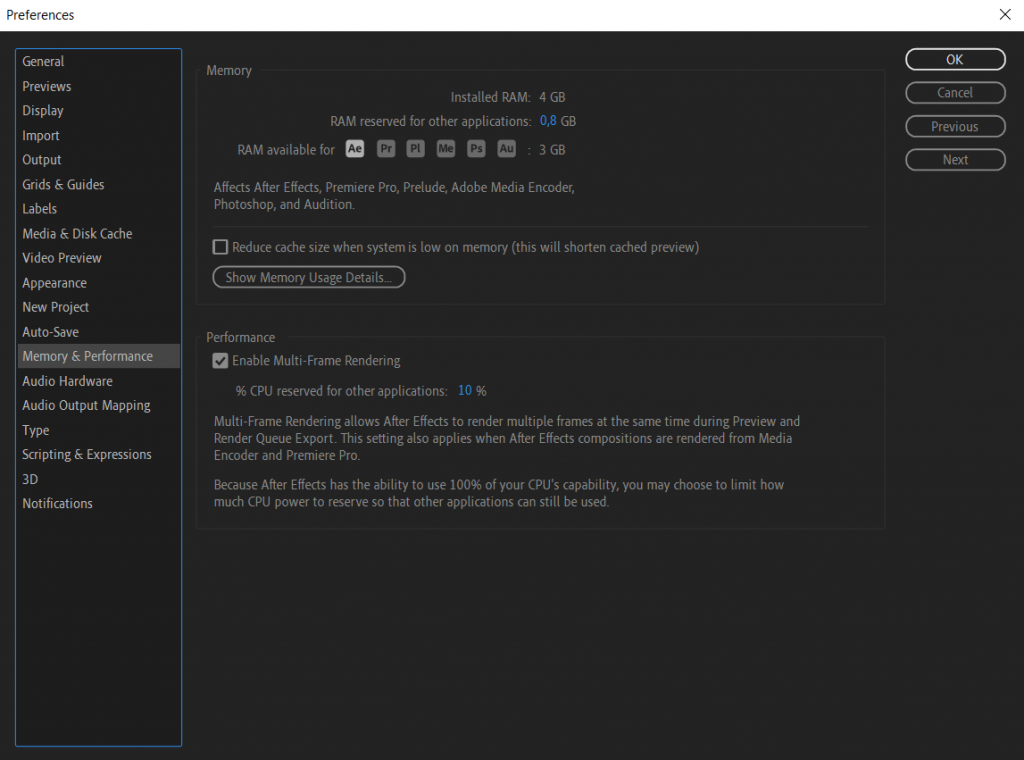Click Show Memory Usage Details button
This screenshot has height=760, width=1024.
[309, 278]
